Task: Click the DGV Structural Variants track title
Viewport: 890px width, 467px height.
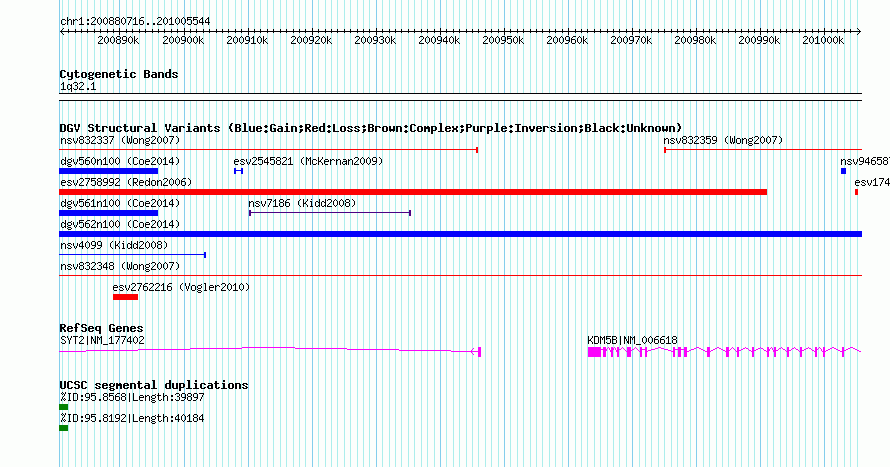Action: 371,128
